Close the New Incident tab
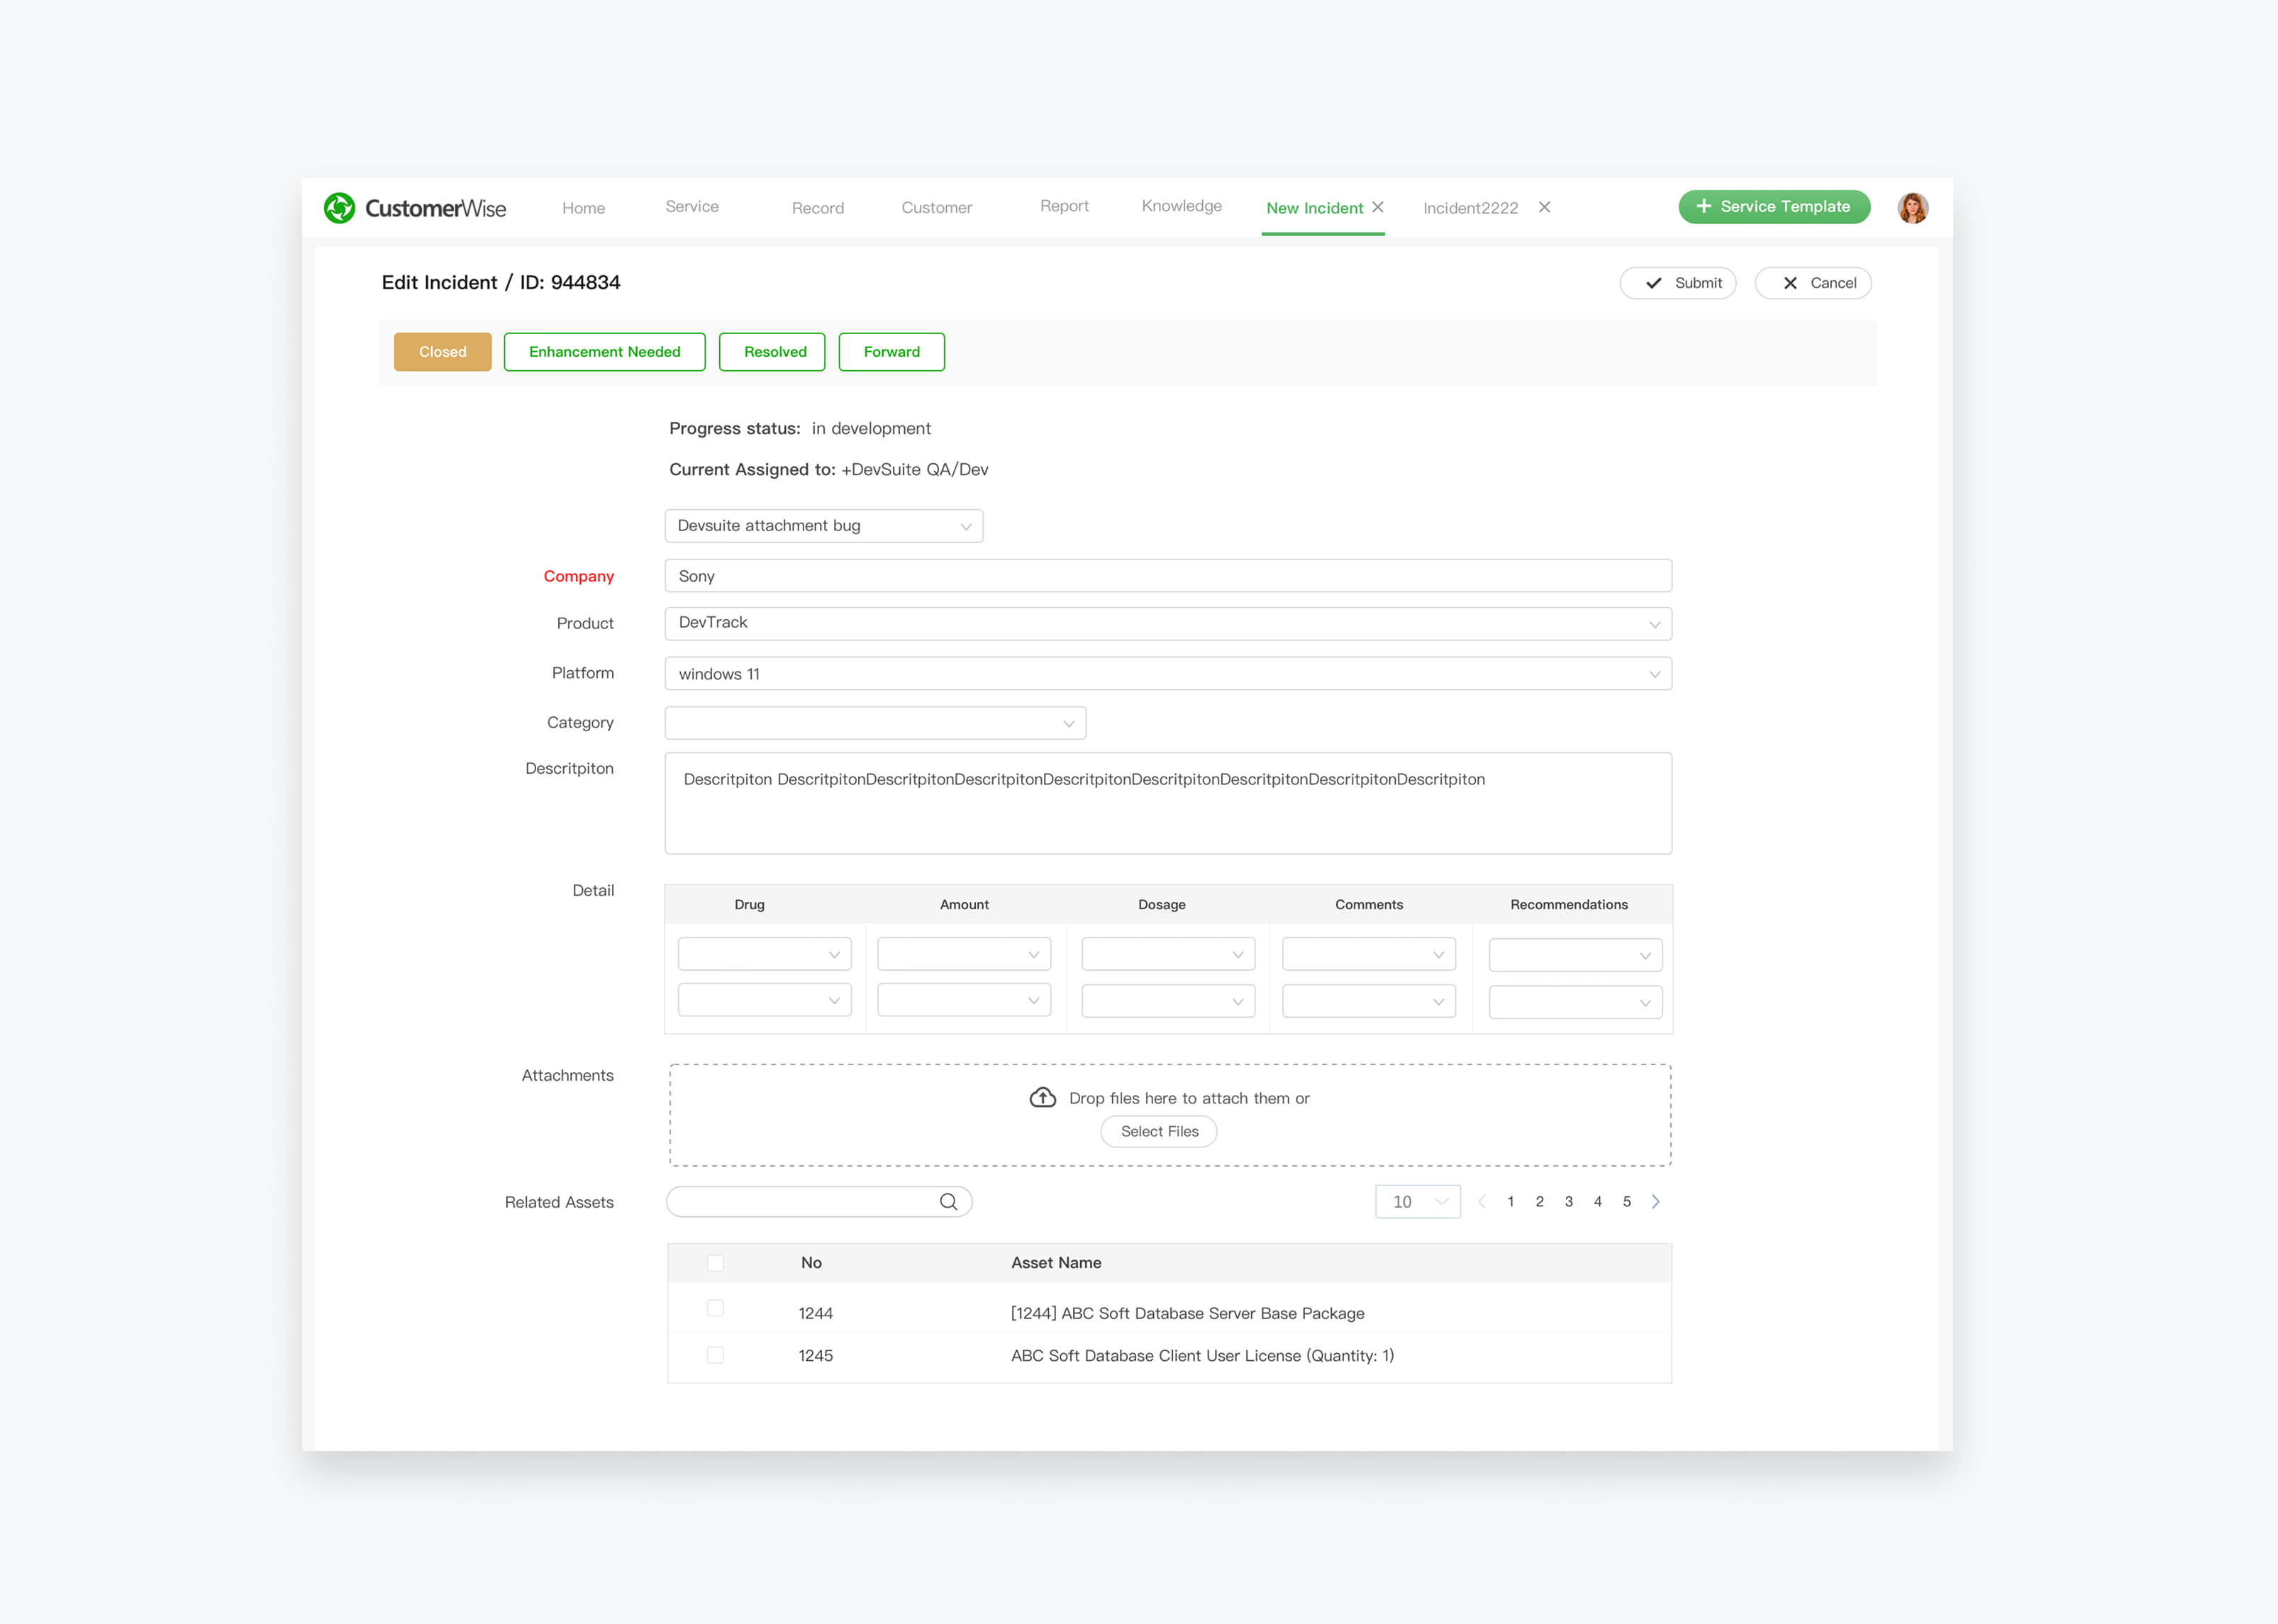 [1378, 207]
